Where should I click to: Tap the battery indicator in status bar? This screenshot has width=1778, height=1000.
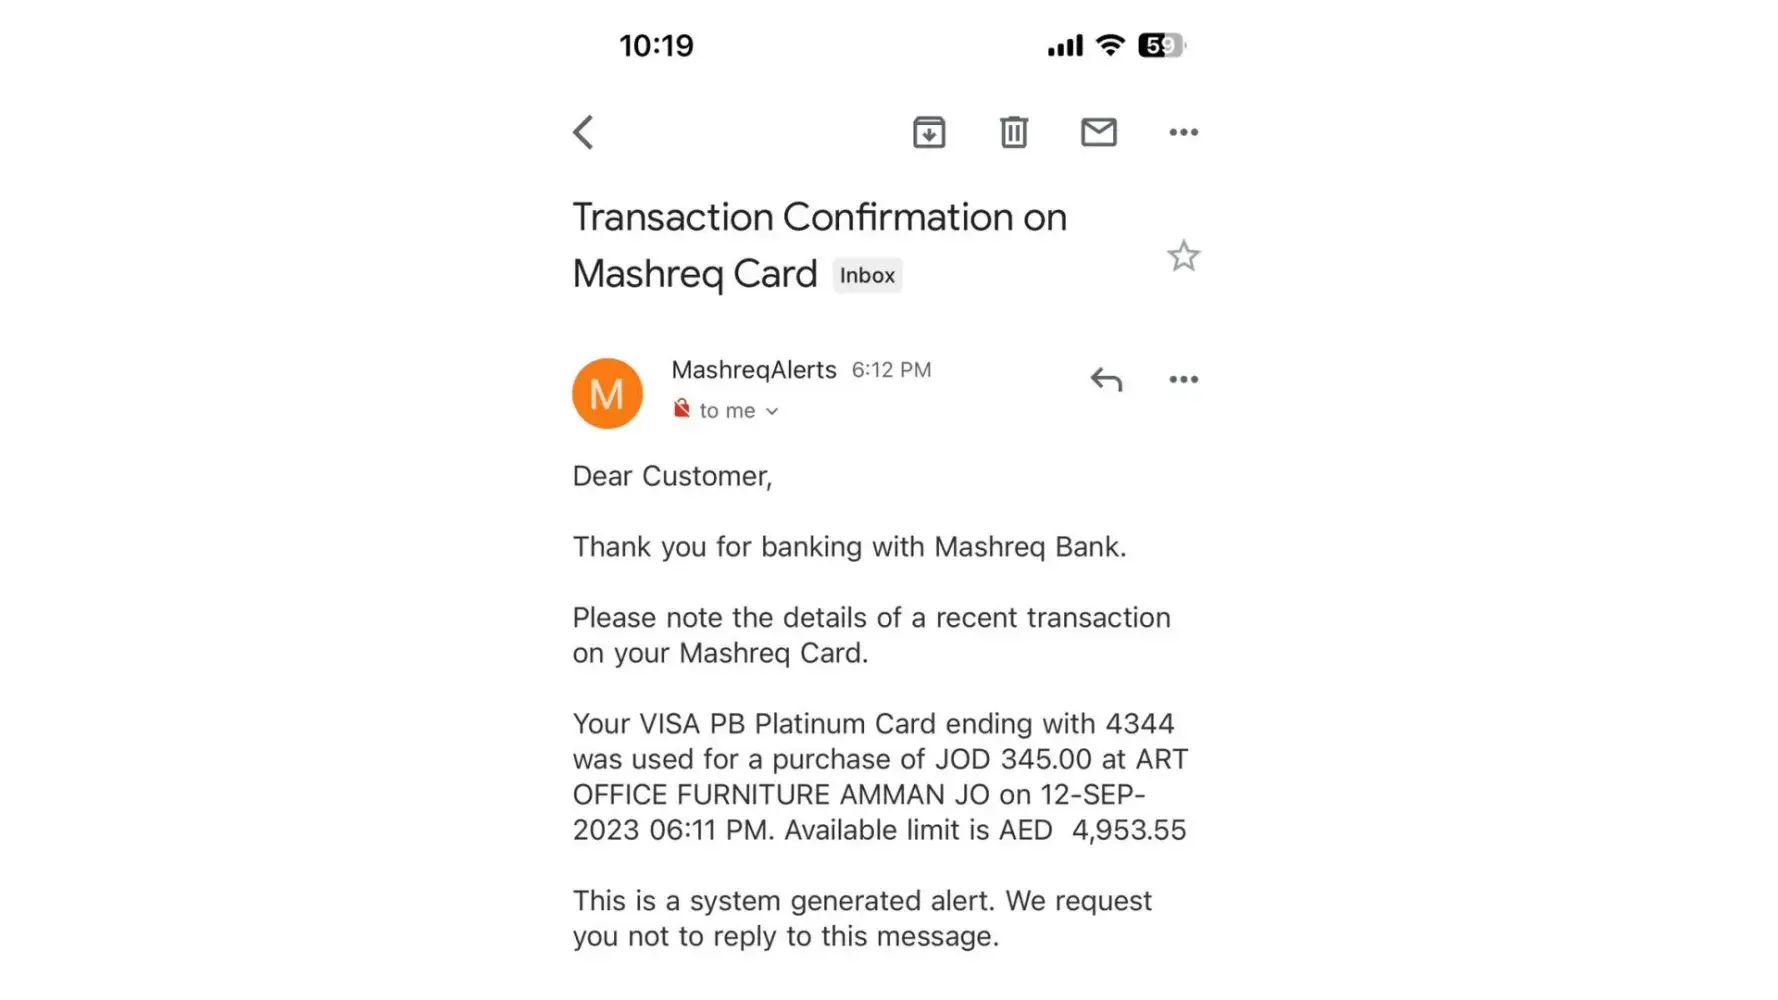1161,45
